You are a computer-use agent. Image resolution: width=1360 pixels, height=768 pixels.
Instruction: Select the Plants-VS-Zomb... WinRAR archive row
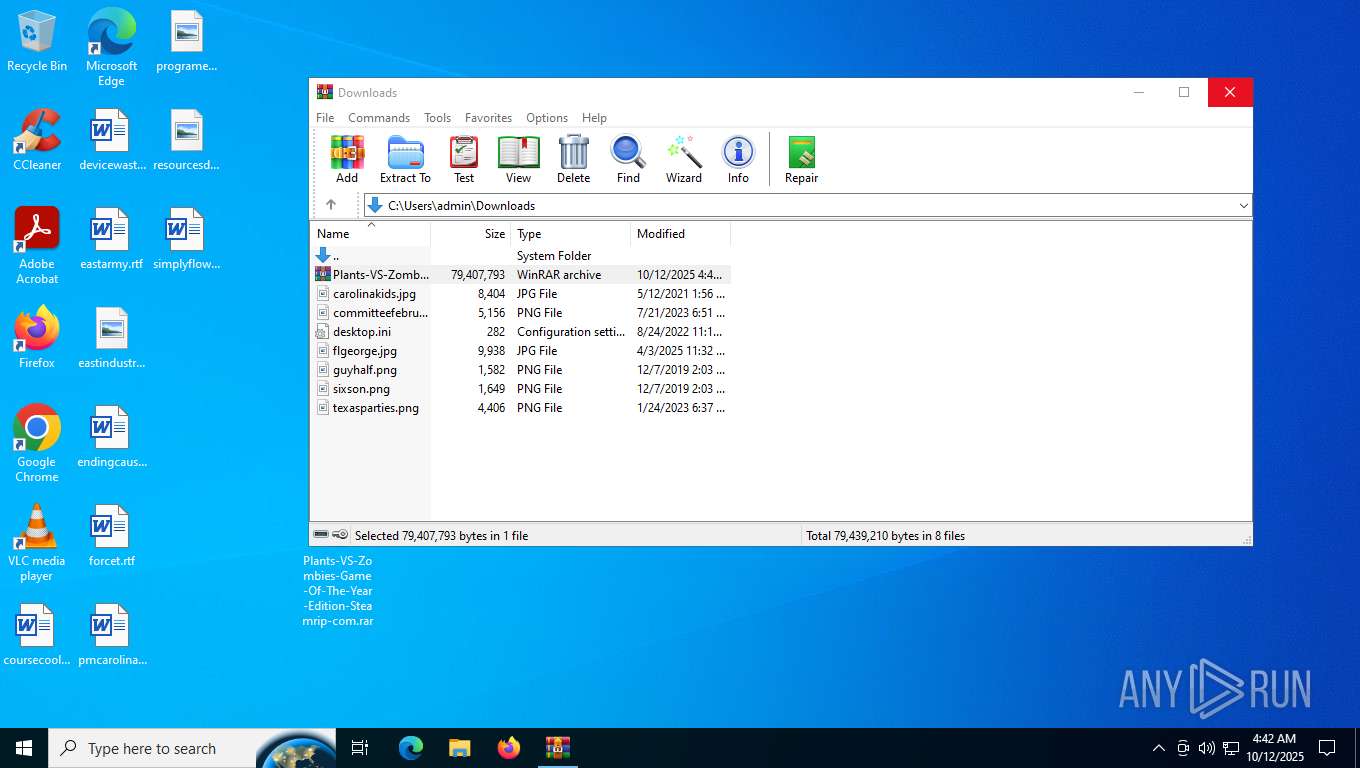[380, 275]
